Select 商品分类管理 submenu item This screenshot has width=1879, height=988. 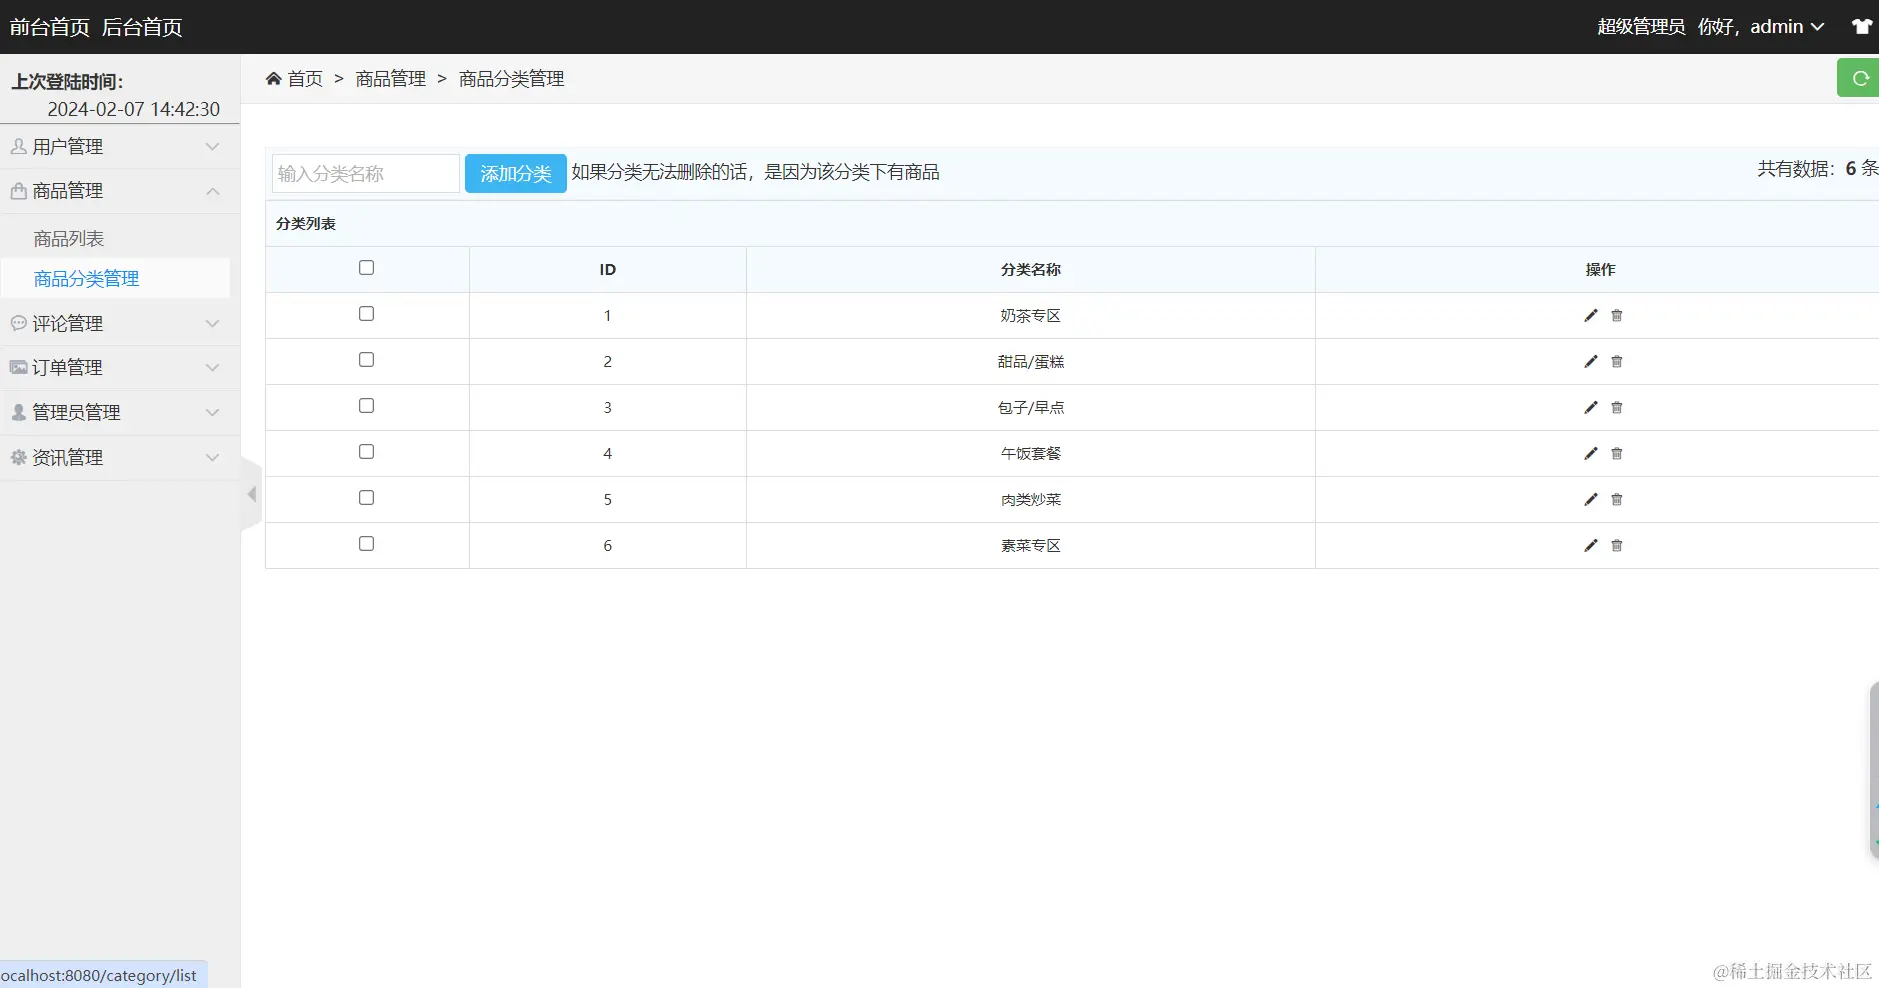click(x=87, y=279)
